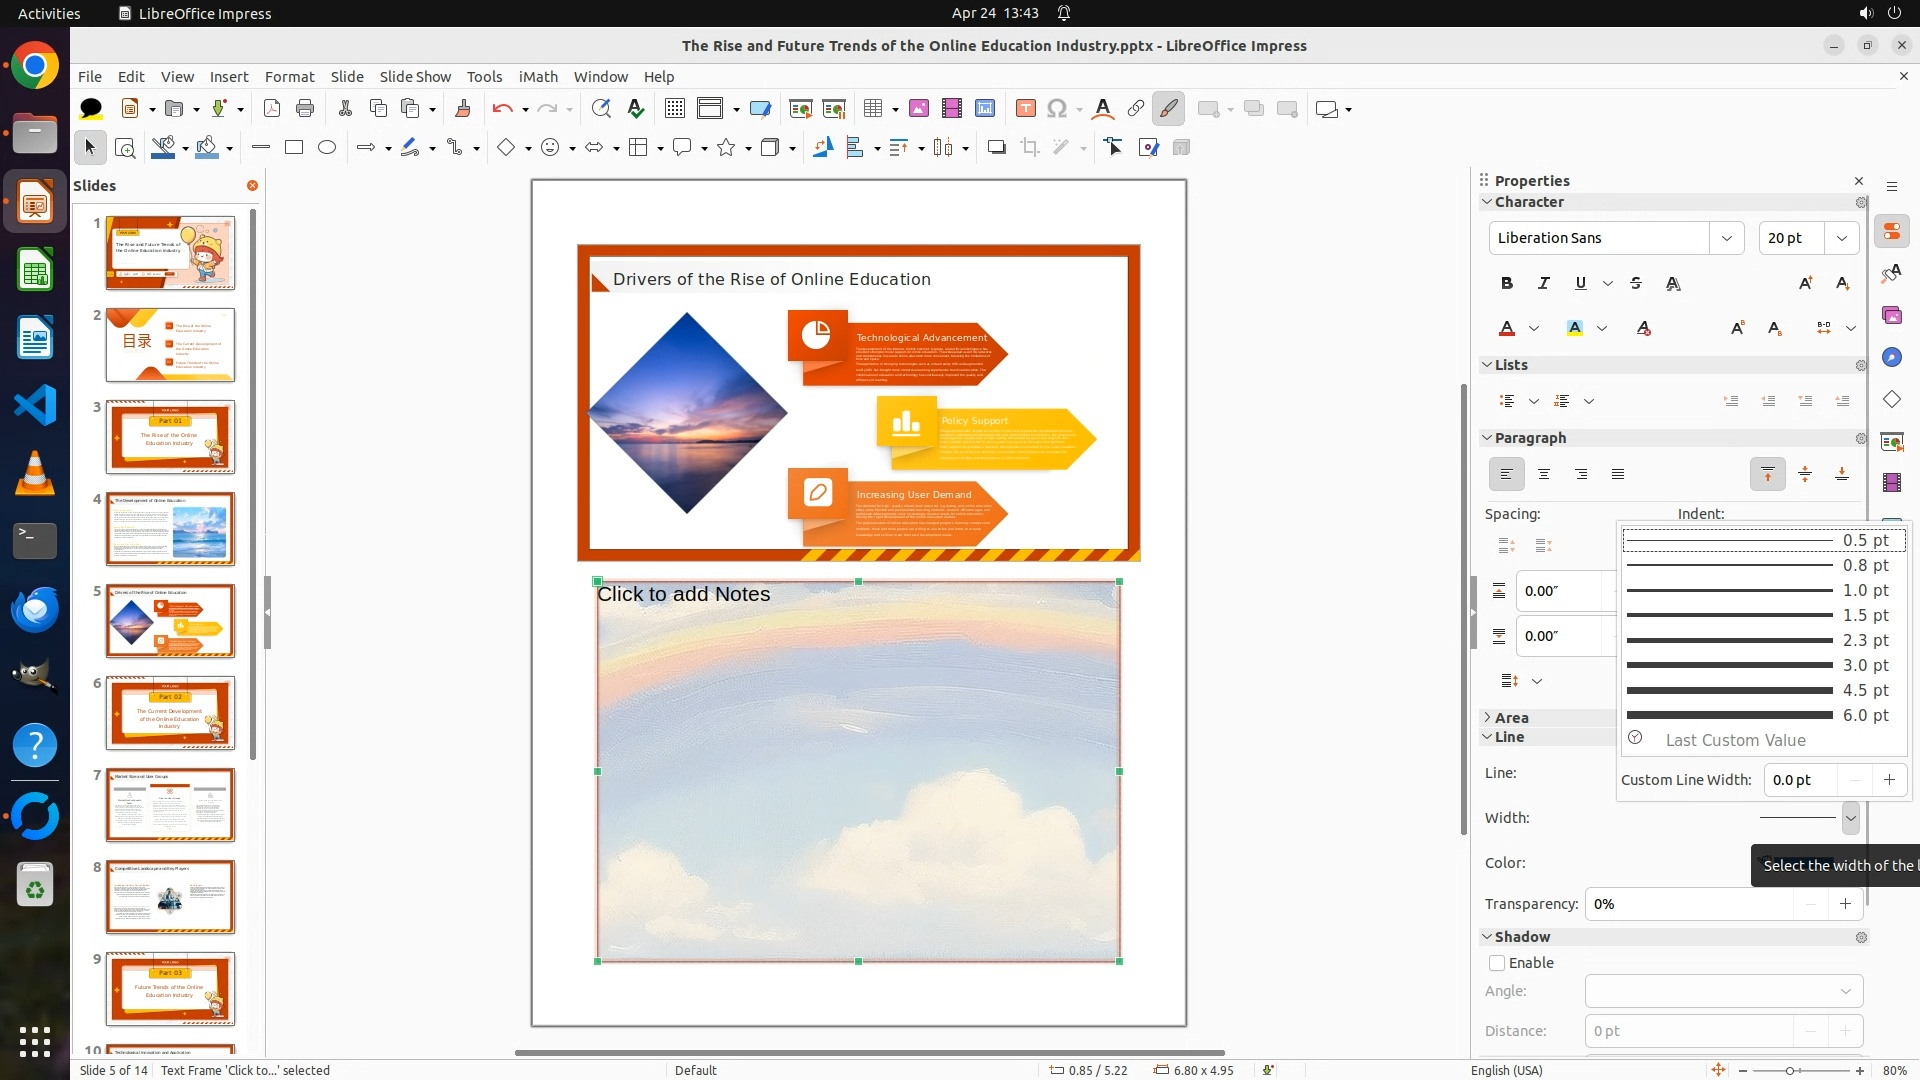Open the Slide Show menu
The image size is (1920, 1080).
[x=415, y=77]
